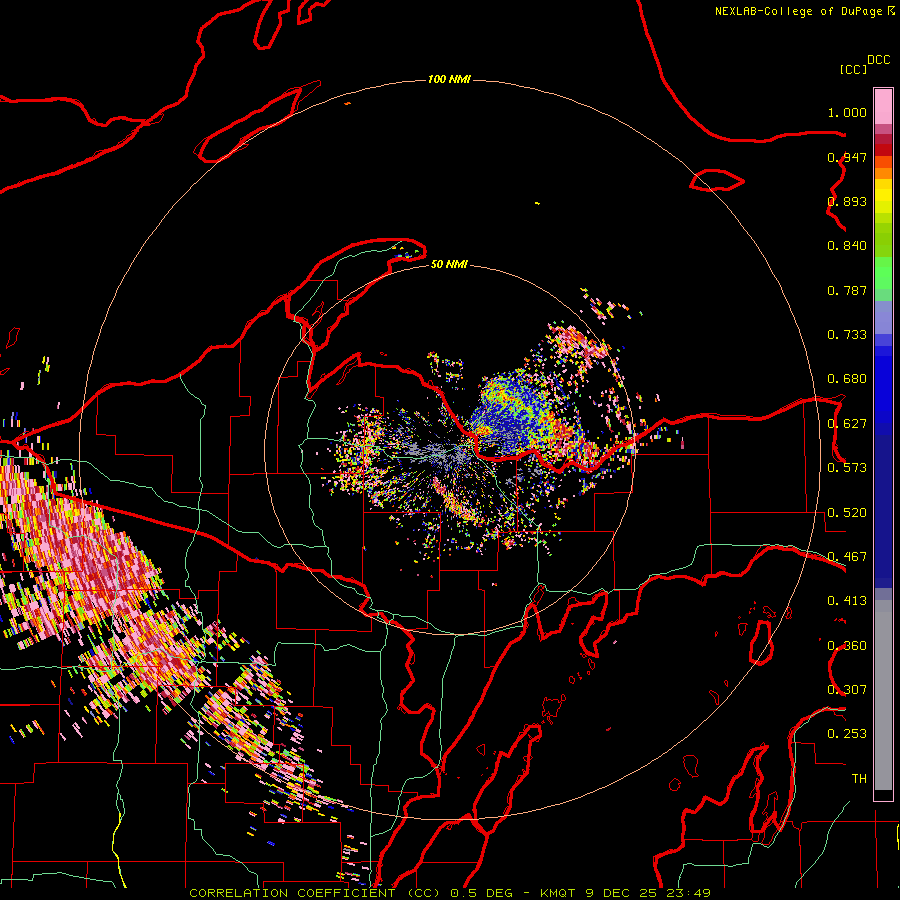Click the 0.947 color scale value
This screenshot has height=900, width=900.
847,157
